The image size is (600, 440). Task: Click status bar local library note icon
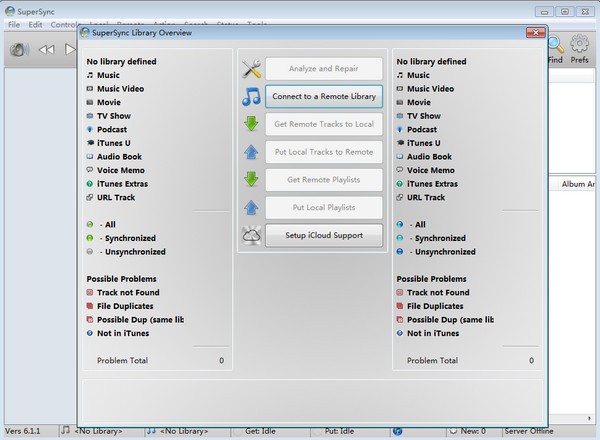[65, 430]
